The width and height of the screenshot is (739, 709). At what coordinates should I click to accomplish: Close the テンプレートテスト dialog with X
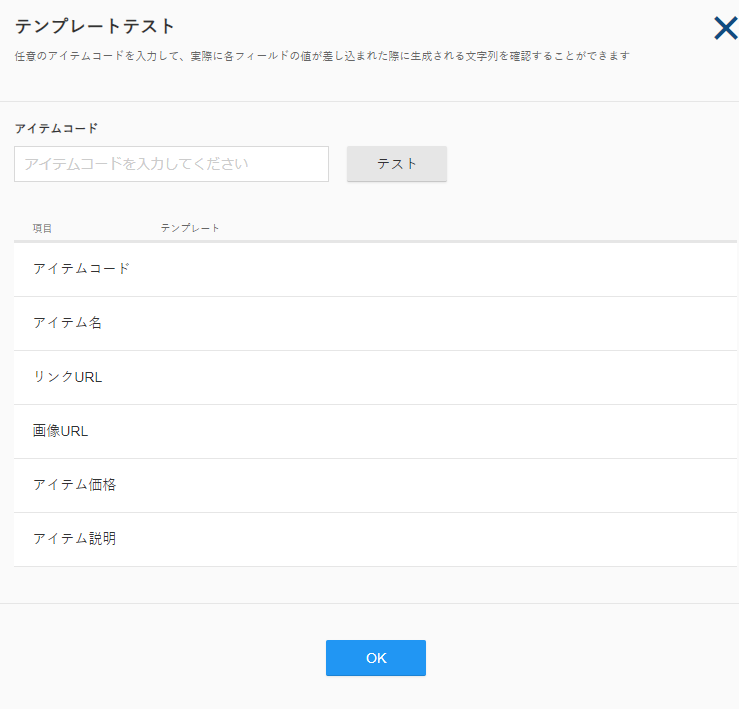(726, 28)
